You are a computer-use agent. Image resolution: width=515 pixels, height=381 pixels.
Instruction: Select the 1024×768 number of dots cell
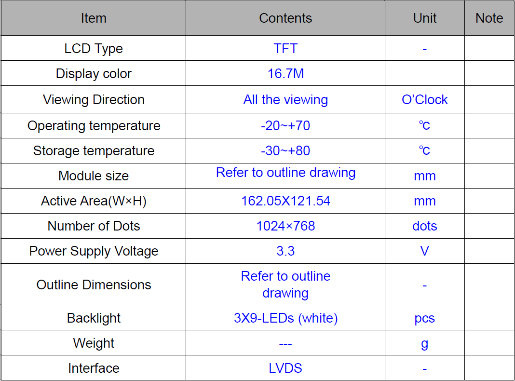[x=285, y=226]
